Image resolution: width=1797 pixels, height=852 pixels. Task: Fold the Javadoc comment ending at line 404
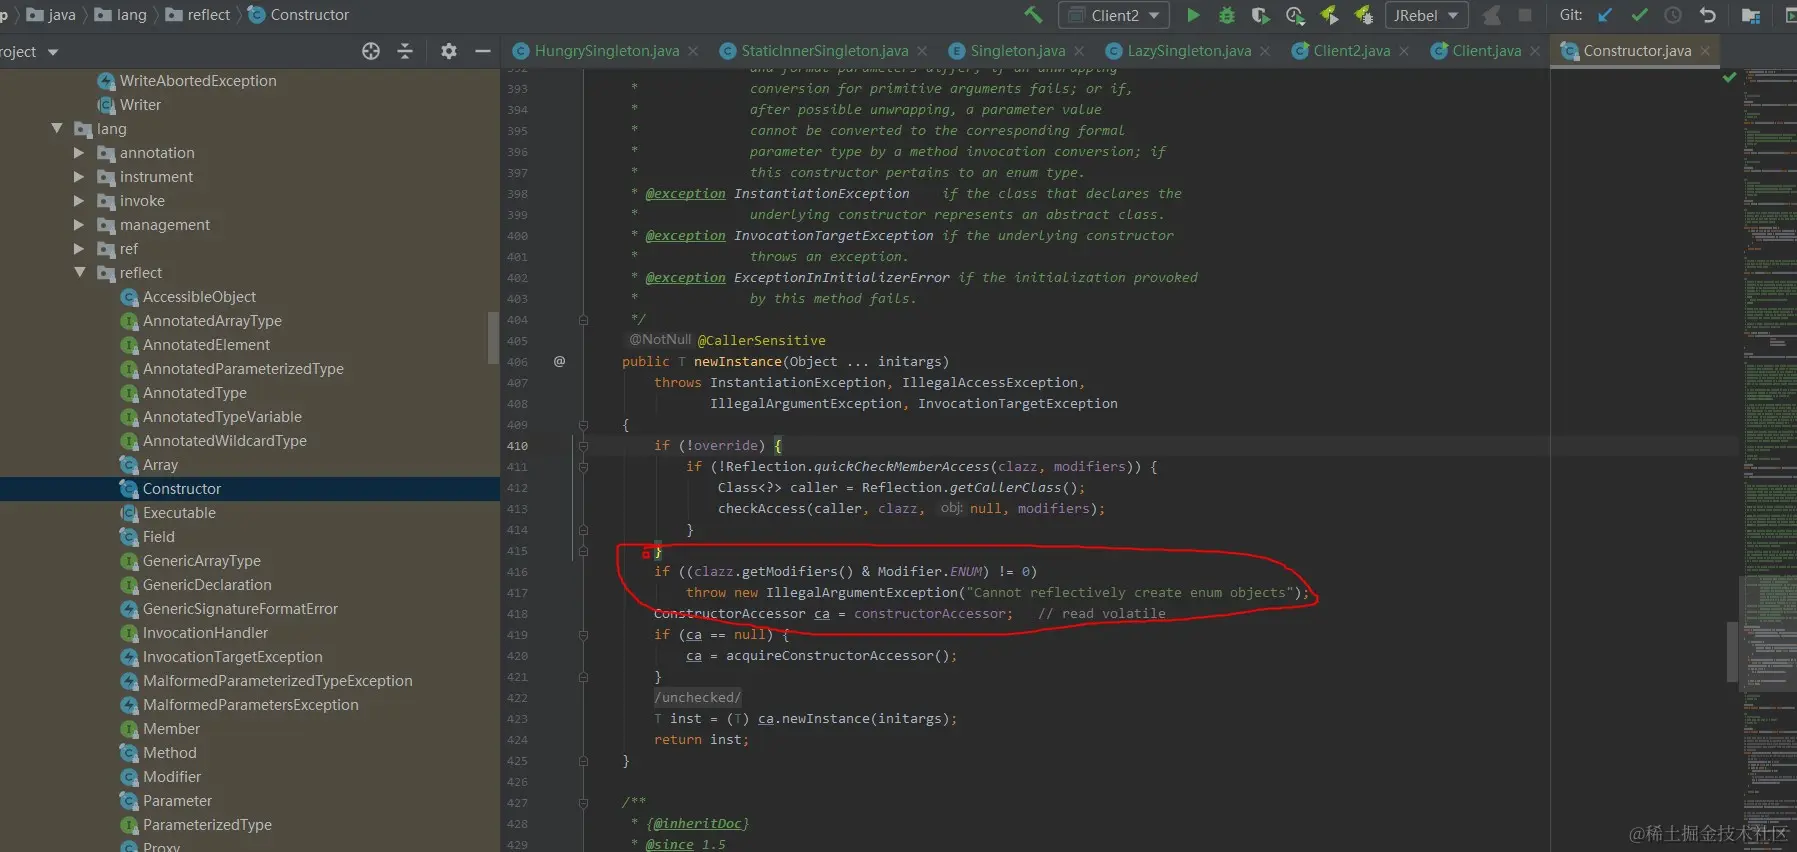583,320
